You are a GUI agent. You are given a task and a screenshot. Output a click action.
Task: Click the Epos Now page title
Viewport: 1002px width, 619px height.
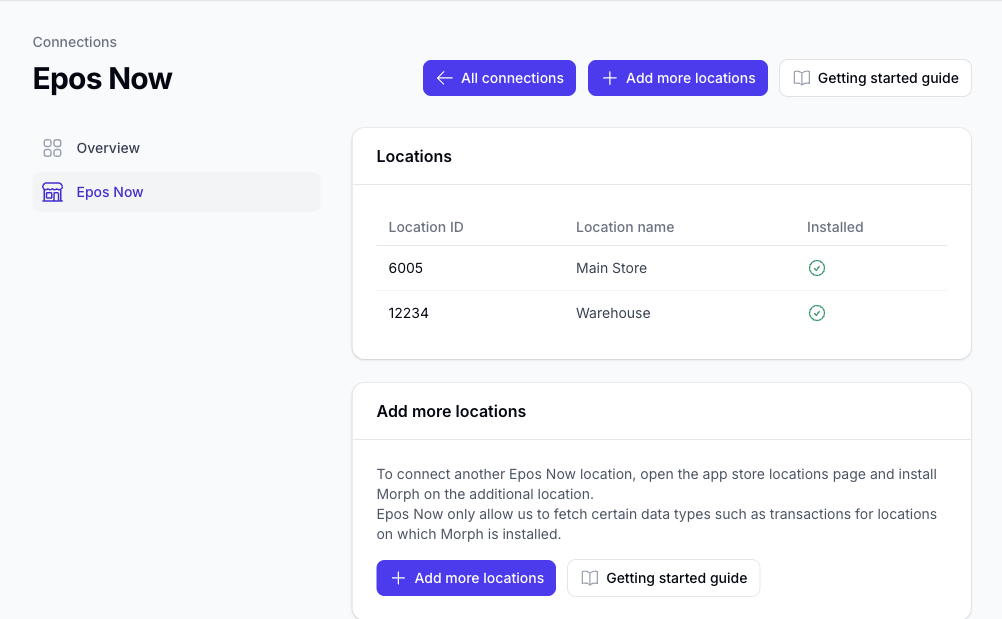(x=102, y=79)
